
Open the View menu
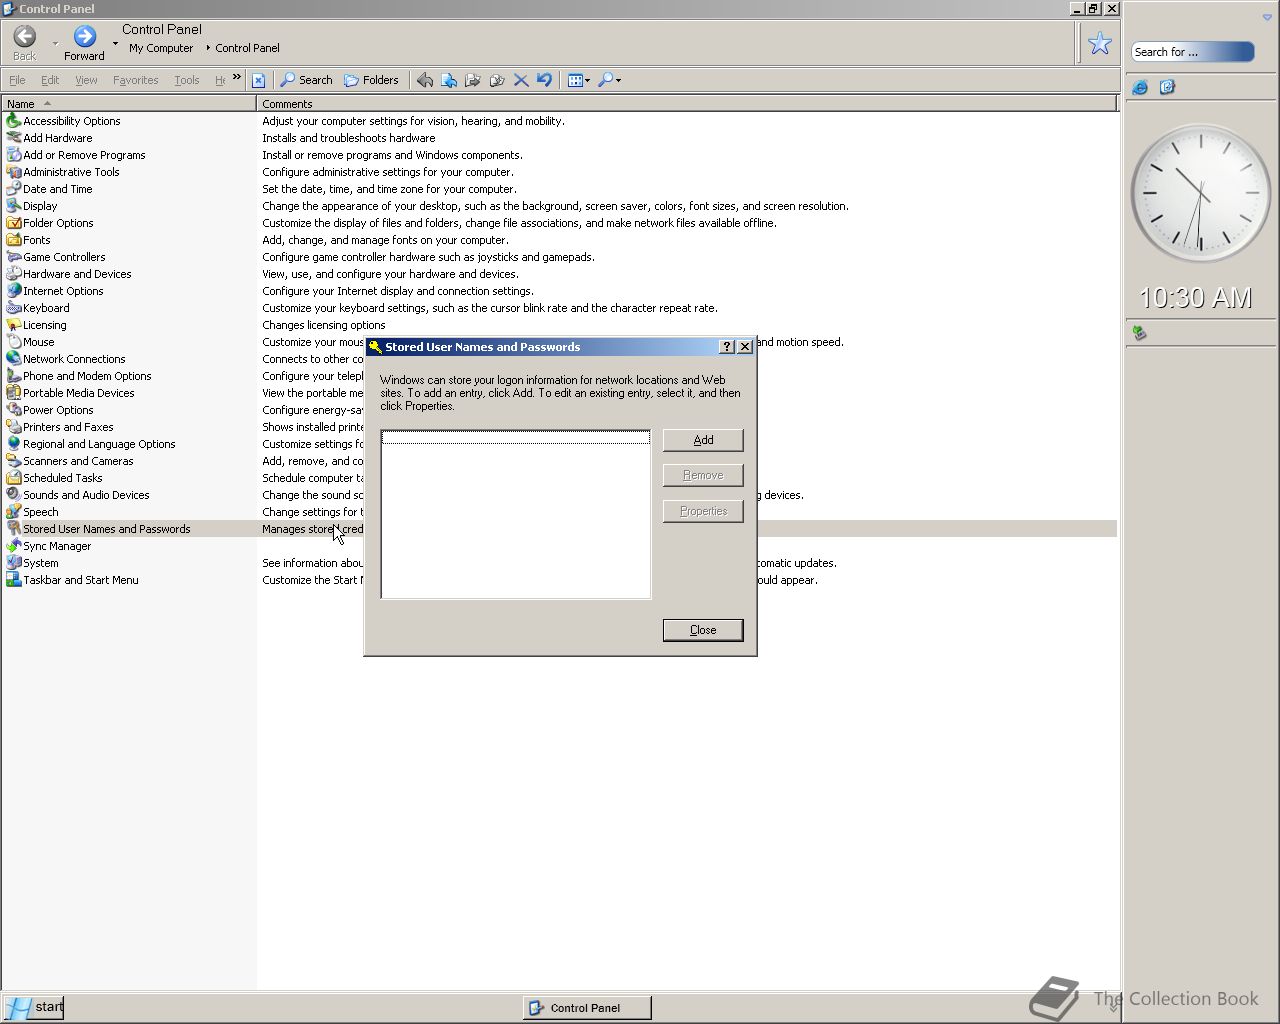click(x=86, y=80)
